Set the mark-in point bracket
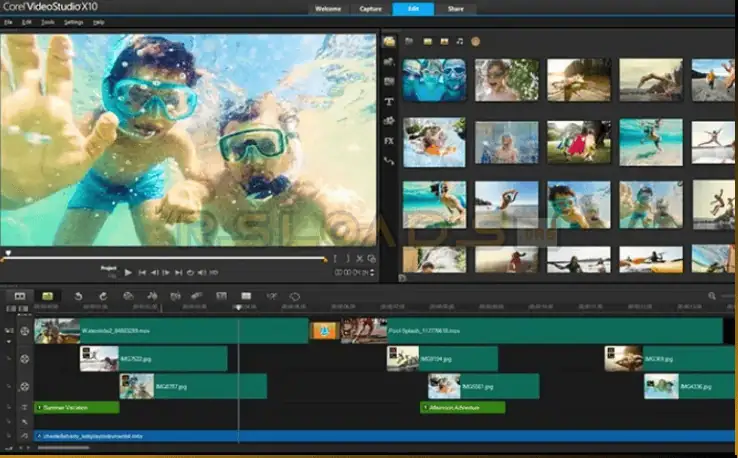Screen dimensions: 738x458 [x=335, y=258]
